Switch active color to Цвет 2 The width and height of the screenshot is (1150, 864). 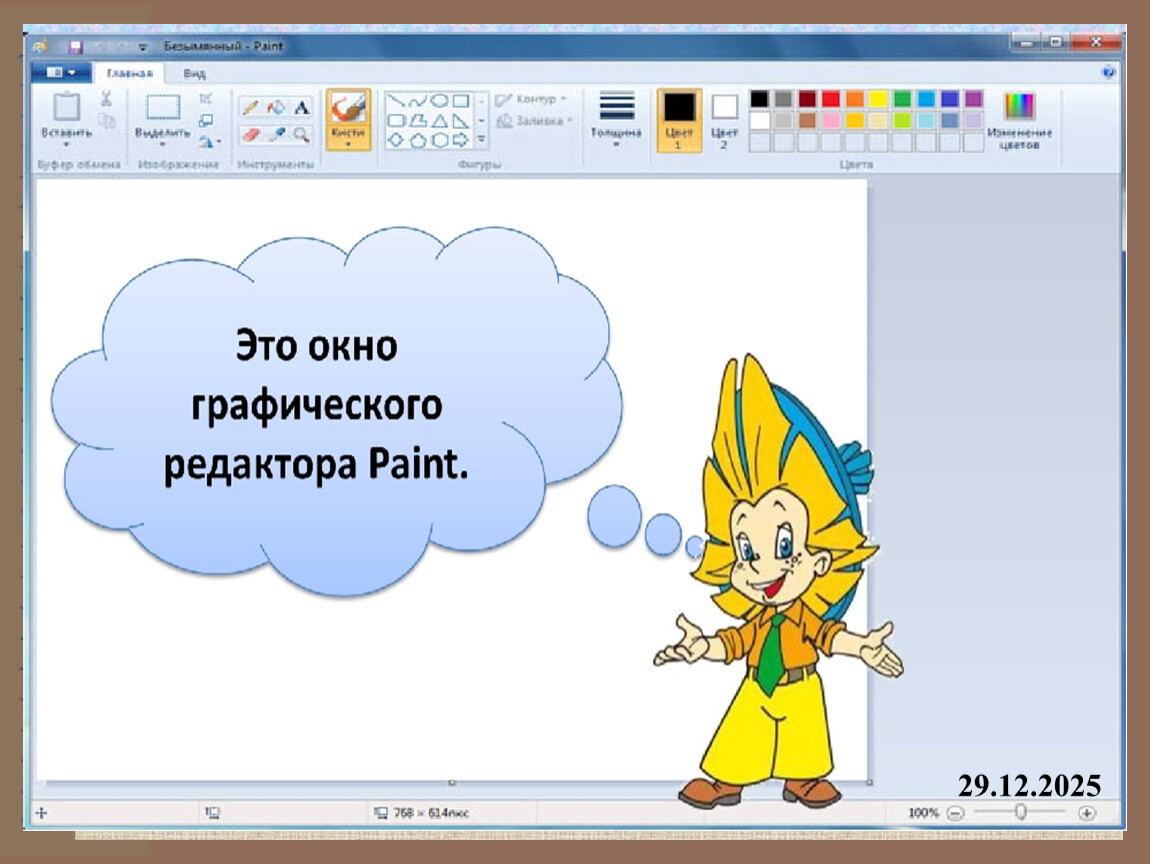pos(724,117)
